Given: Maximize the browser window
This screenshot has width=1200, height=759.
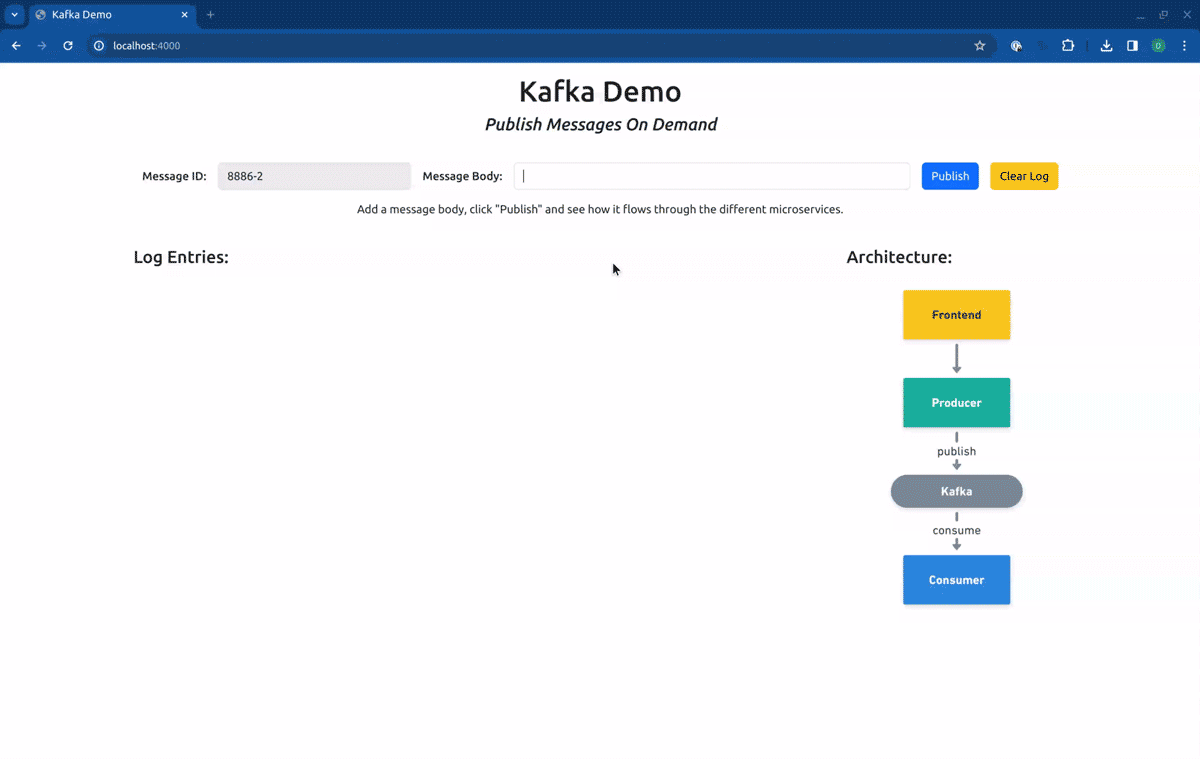Looking at the screenshot, I should point(1163,15).
